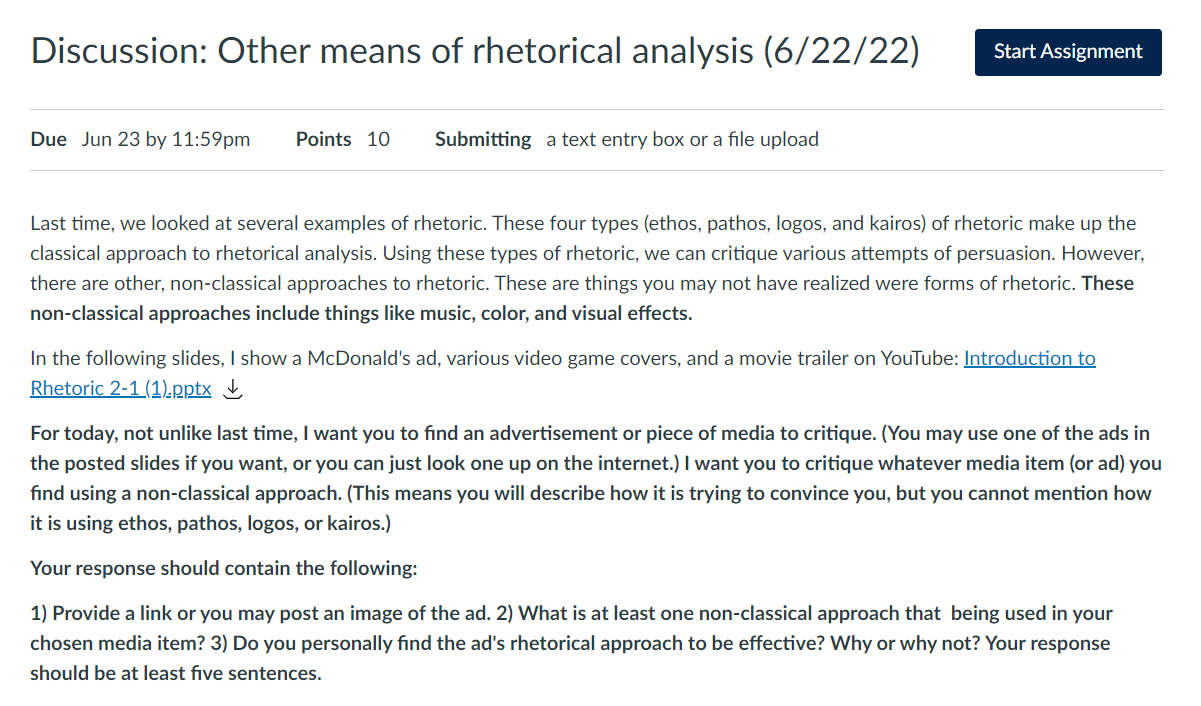
Task: Open the Introduction to Rhetoric slides link
Action: (1029, 358)
